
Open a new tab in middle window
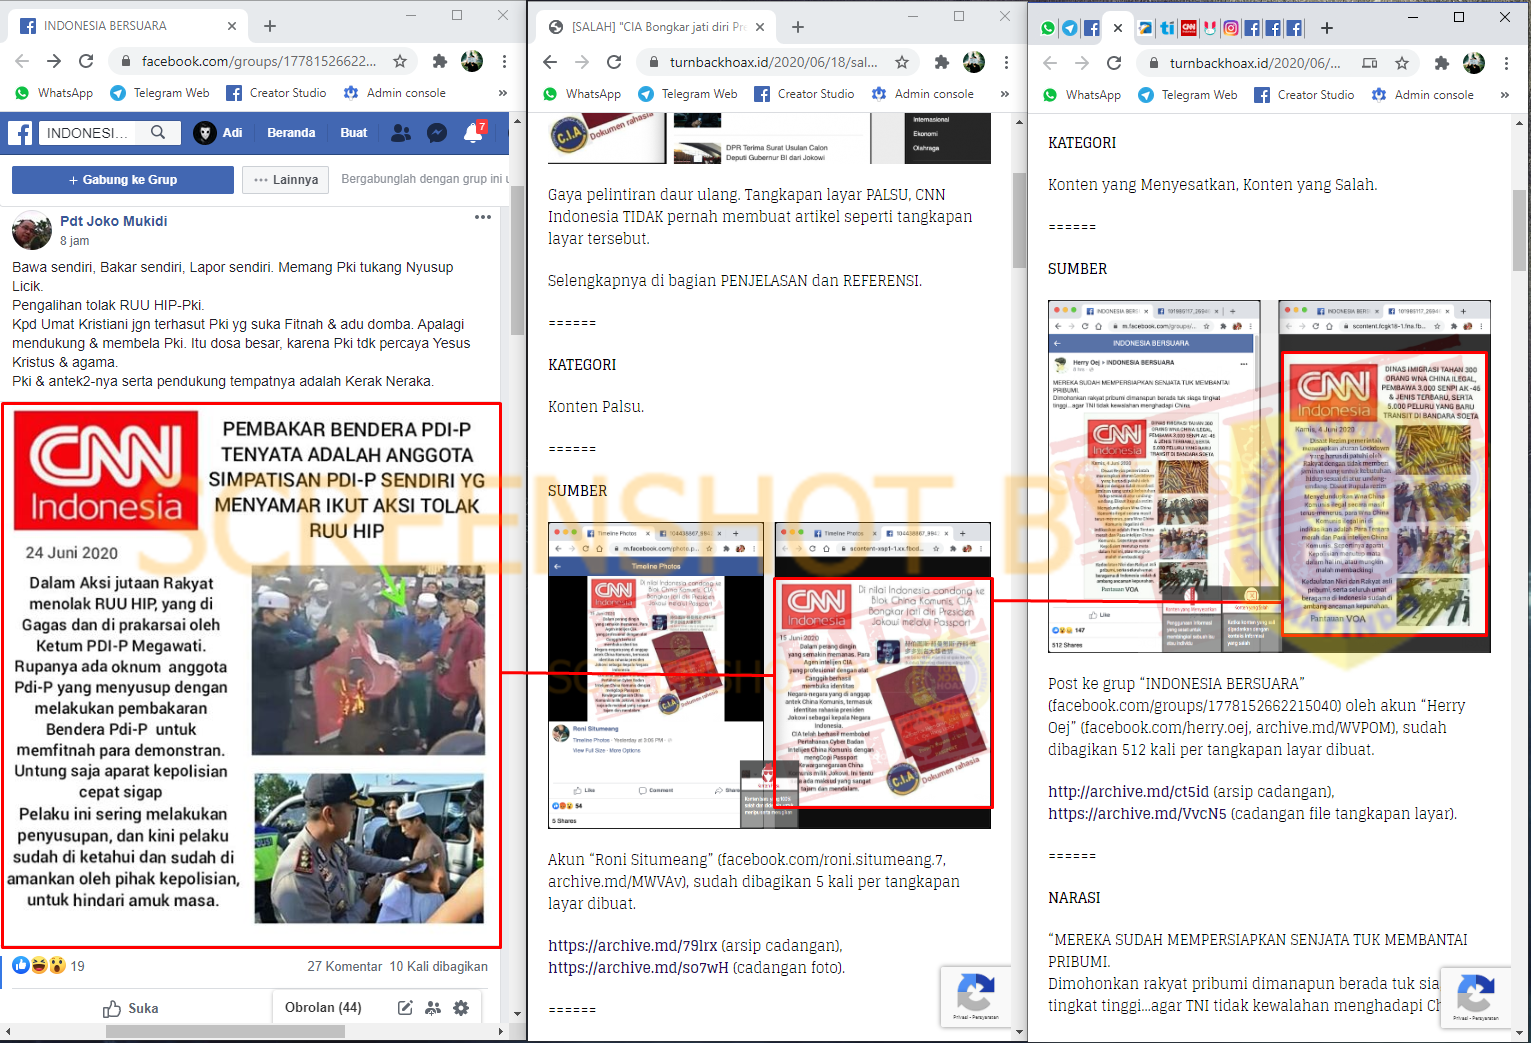click(x=798, y=27)
